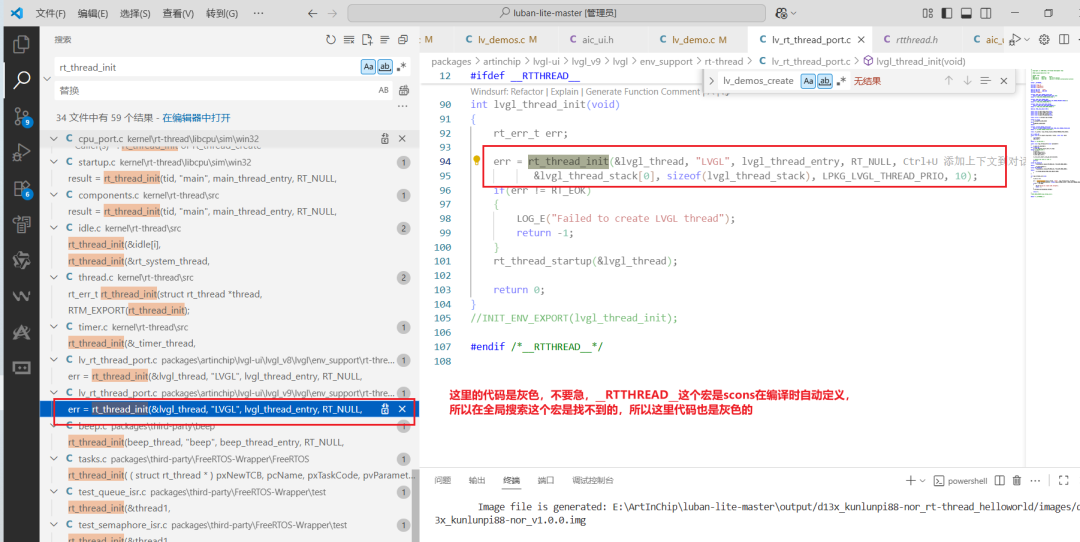Image resolution: width=1080 pixels, height=542 pixels.
Task: Open the new terminal dropdown arrow
Action: (x=923, y=481)
